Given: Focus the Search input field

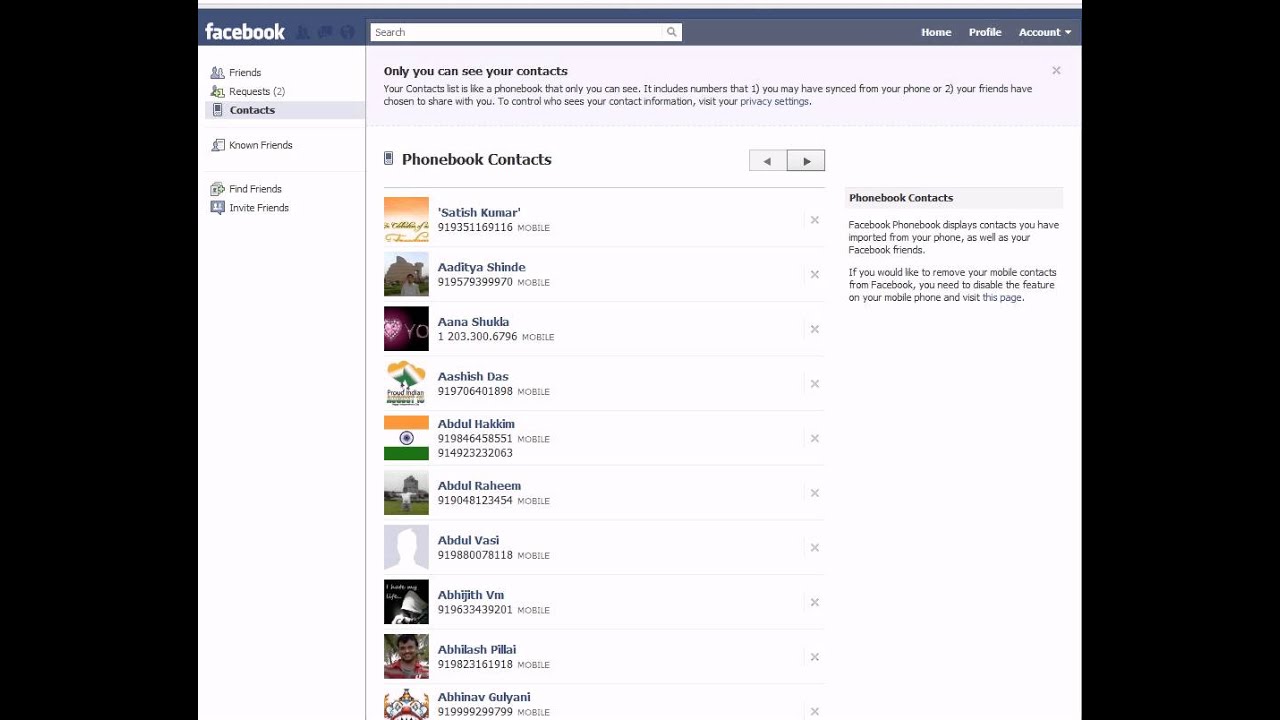Looking at the screenshot, I should pyautogui.click(x=517, y=32).
